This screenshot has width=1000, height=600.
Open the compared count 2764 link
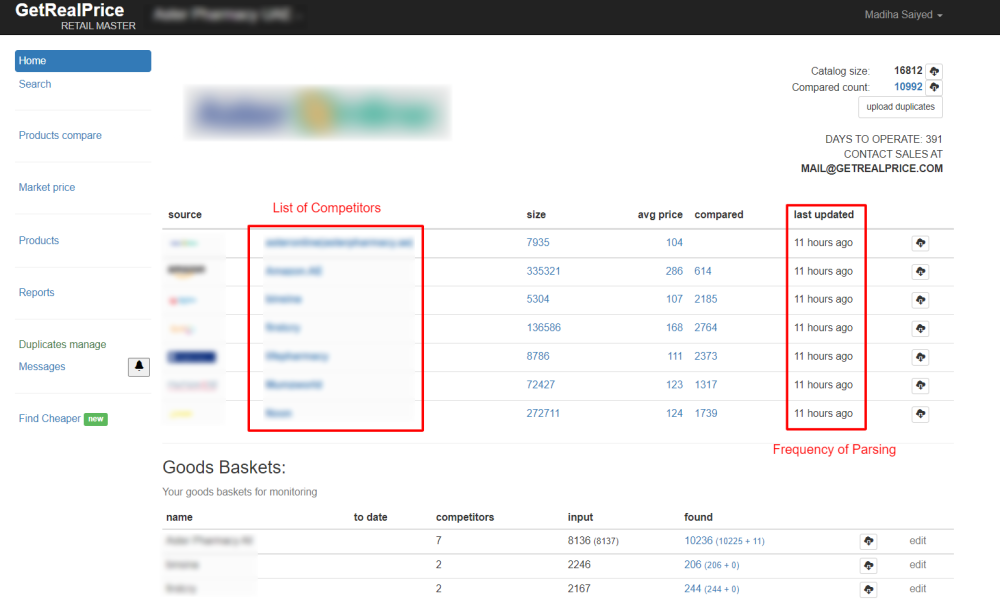(706, 328)
